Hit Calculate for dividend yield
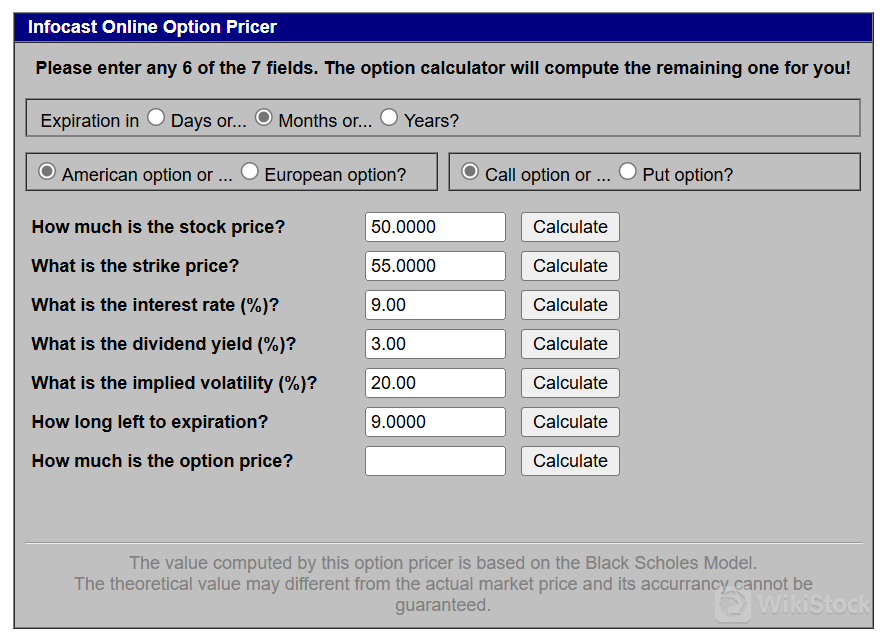Viewport: 880px width, 640px height. click(570, 344)
